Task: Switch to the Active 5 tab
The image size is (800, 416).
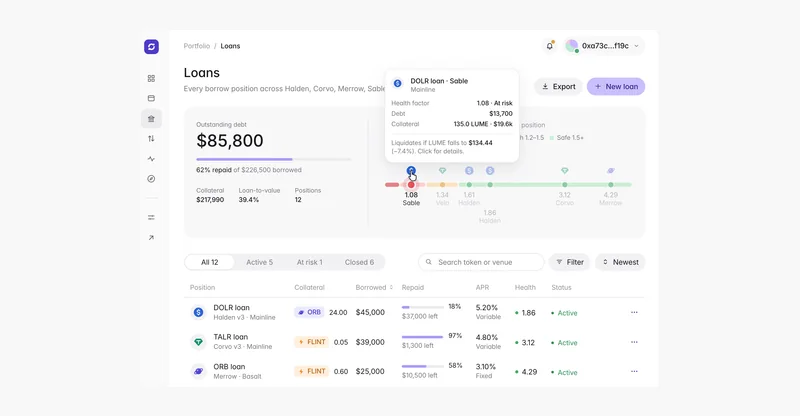Action: (x=260, y=262)
